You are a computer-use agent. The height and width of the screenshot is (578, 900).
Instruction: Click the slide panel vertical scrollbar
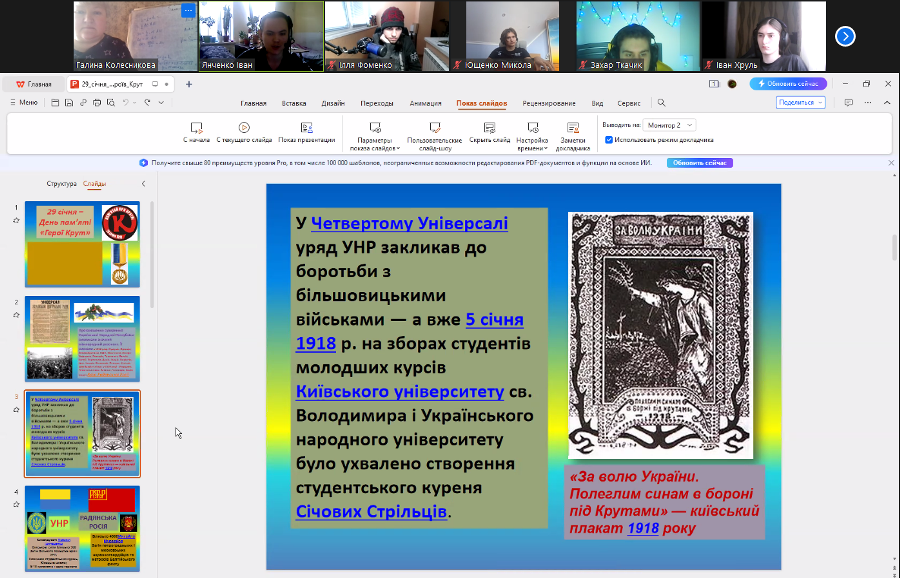(x=152, y=254)
